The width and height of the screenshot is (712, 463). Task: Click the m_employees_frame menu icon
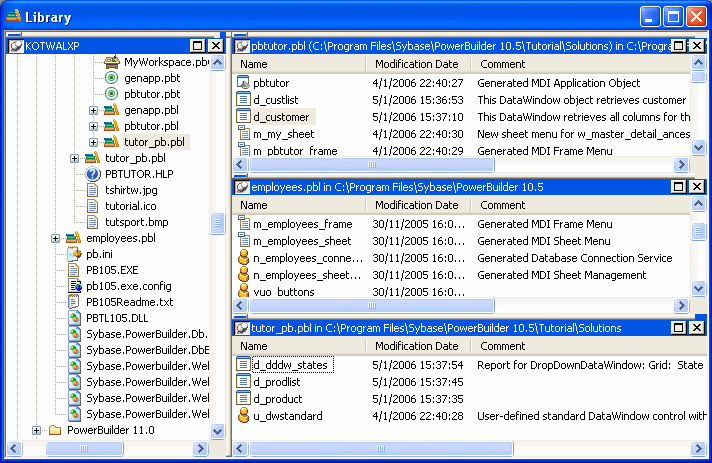click(x=244, y=224)
